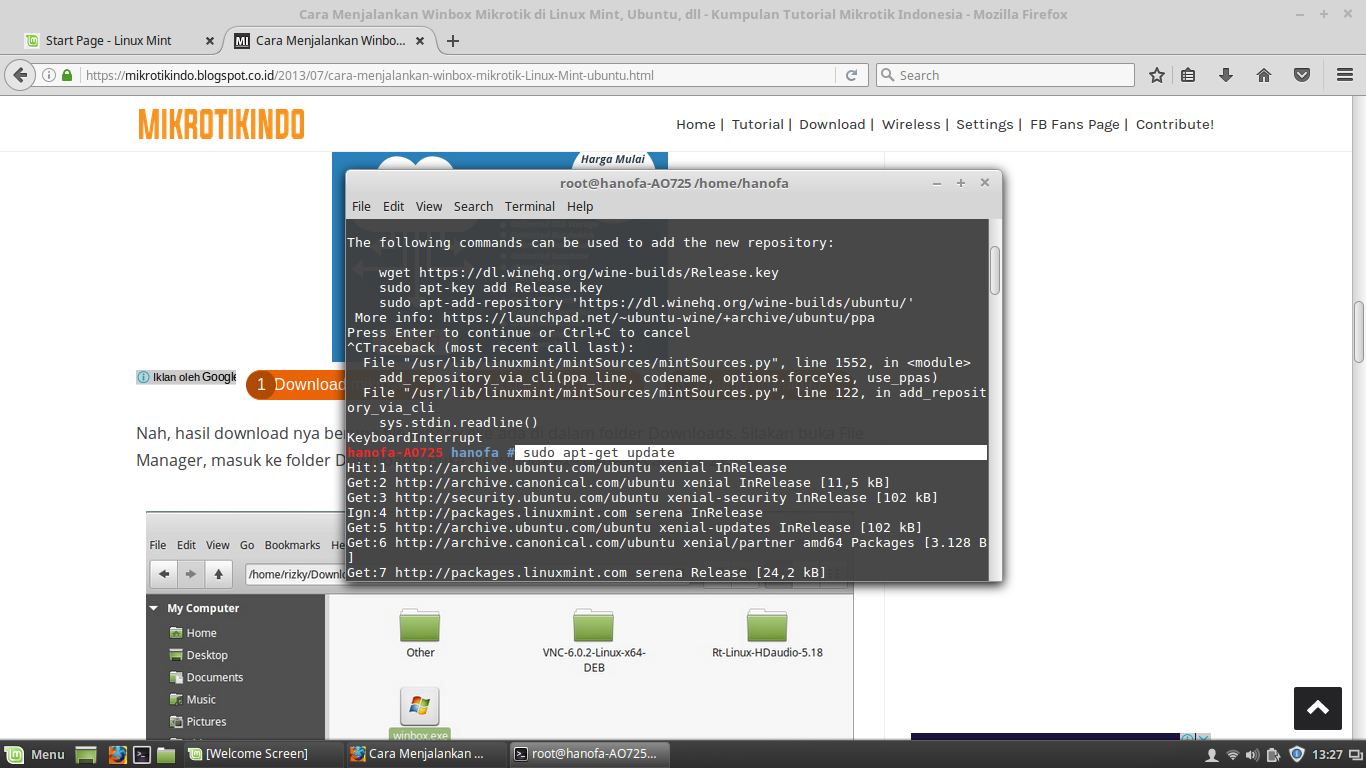Bookmark this page with the star icon
This screenshot has height=768, width=1366.
click(1157, 75)
